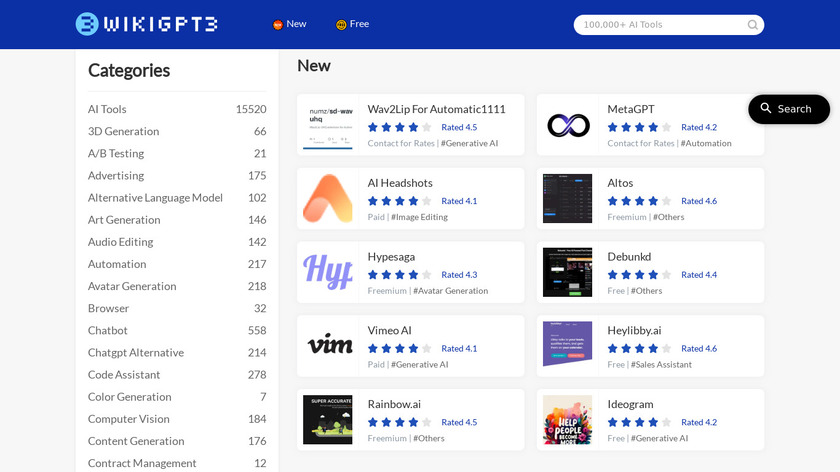Viewport: 840px width, 472px height.
Task: Select the Audio Editing category
Action: 177,242
